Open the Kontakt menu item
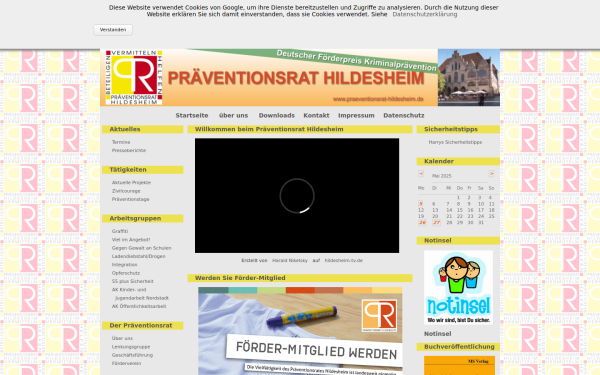600x375 pixels. tap(316, 115)
